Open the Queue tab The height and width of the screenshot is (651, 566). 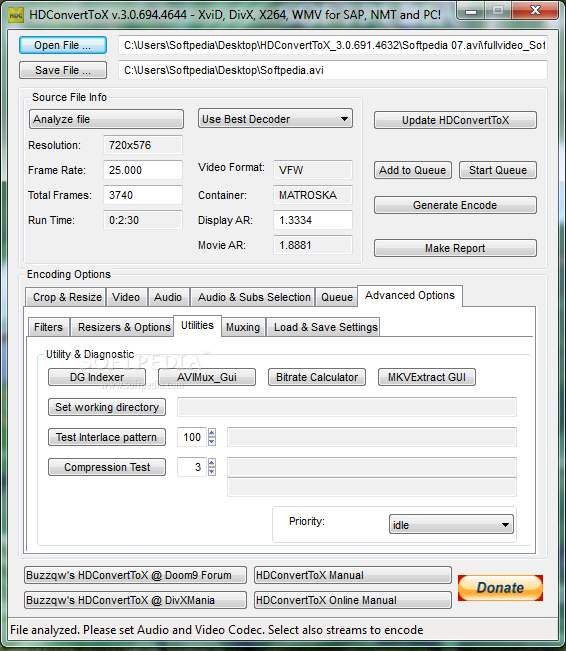pos(337,297)
